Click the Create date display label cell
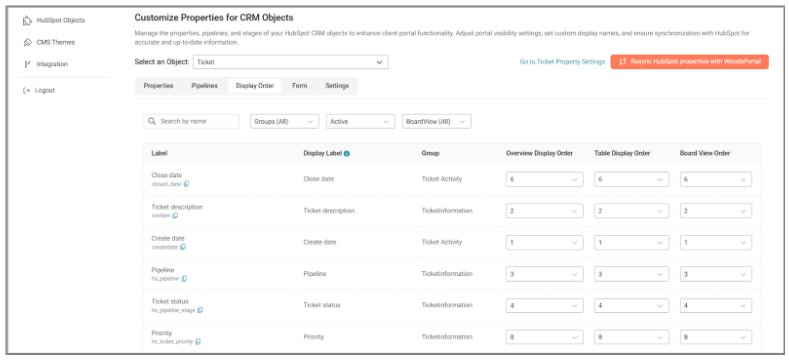Image resolution: width=789 pixels, height=360 pixels. point(320,243)
